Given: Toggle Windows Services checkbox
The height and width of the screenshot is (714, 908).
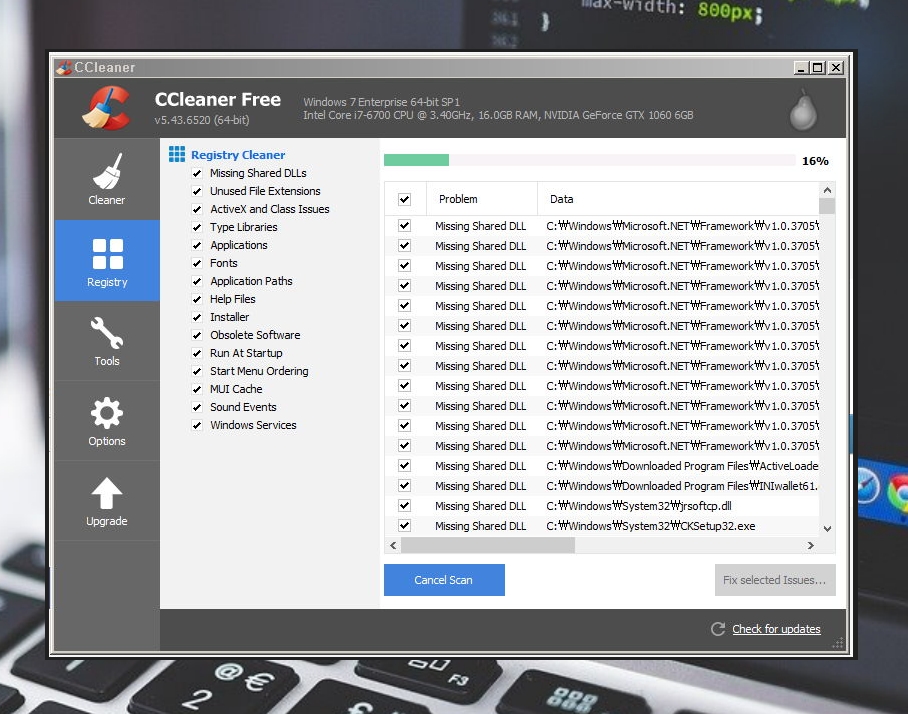Looking at the screenshot, I should (x=197, y=425).
